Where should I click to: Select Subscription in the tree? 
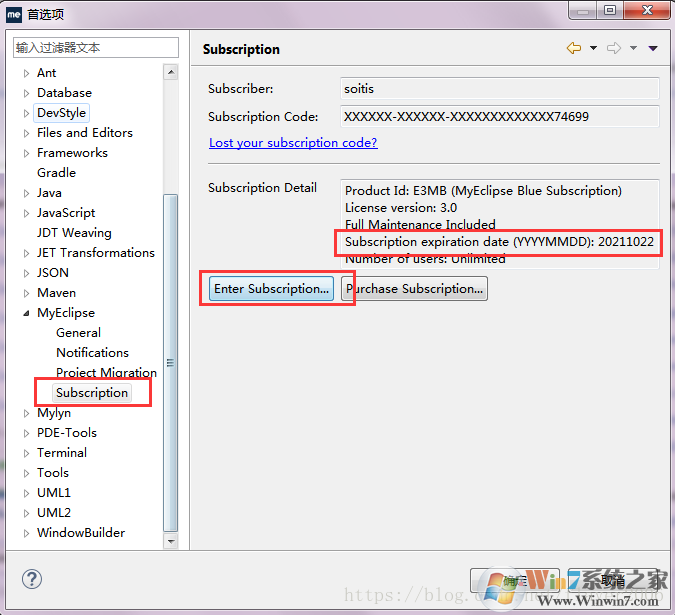tap(92, 392)
